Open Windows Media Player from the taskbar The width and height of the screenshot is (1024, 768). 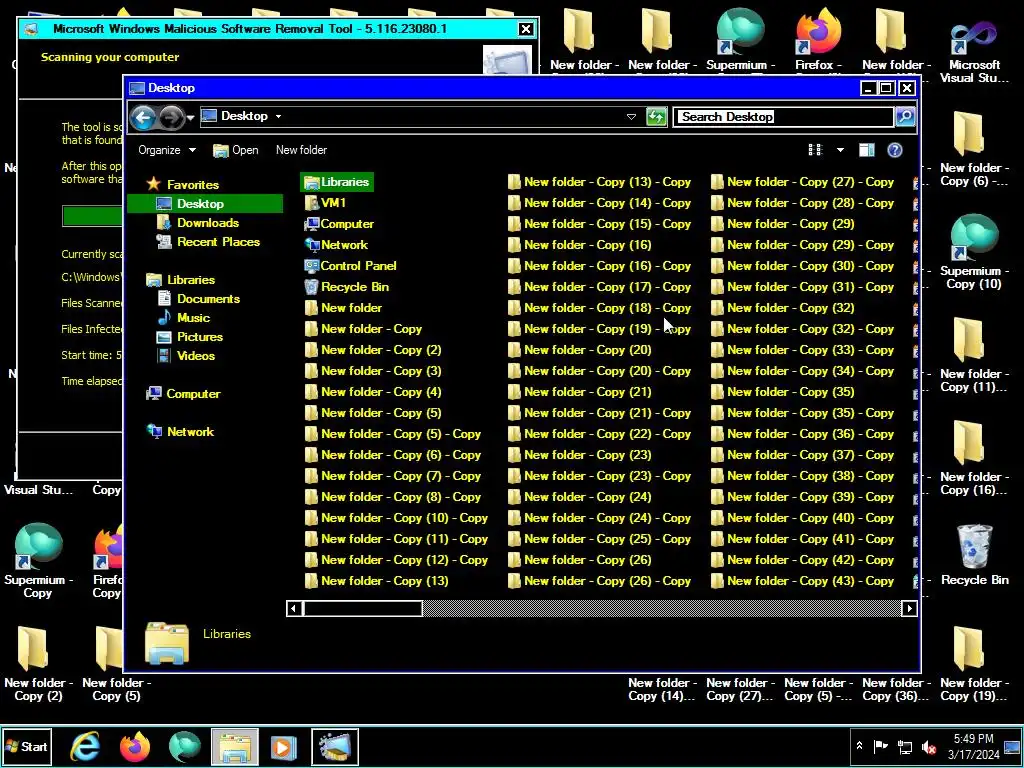tap(284, 746)
